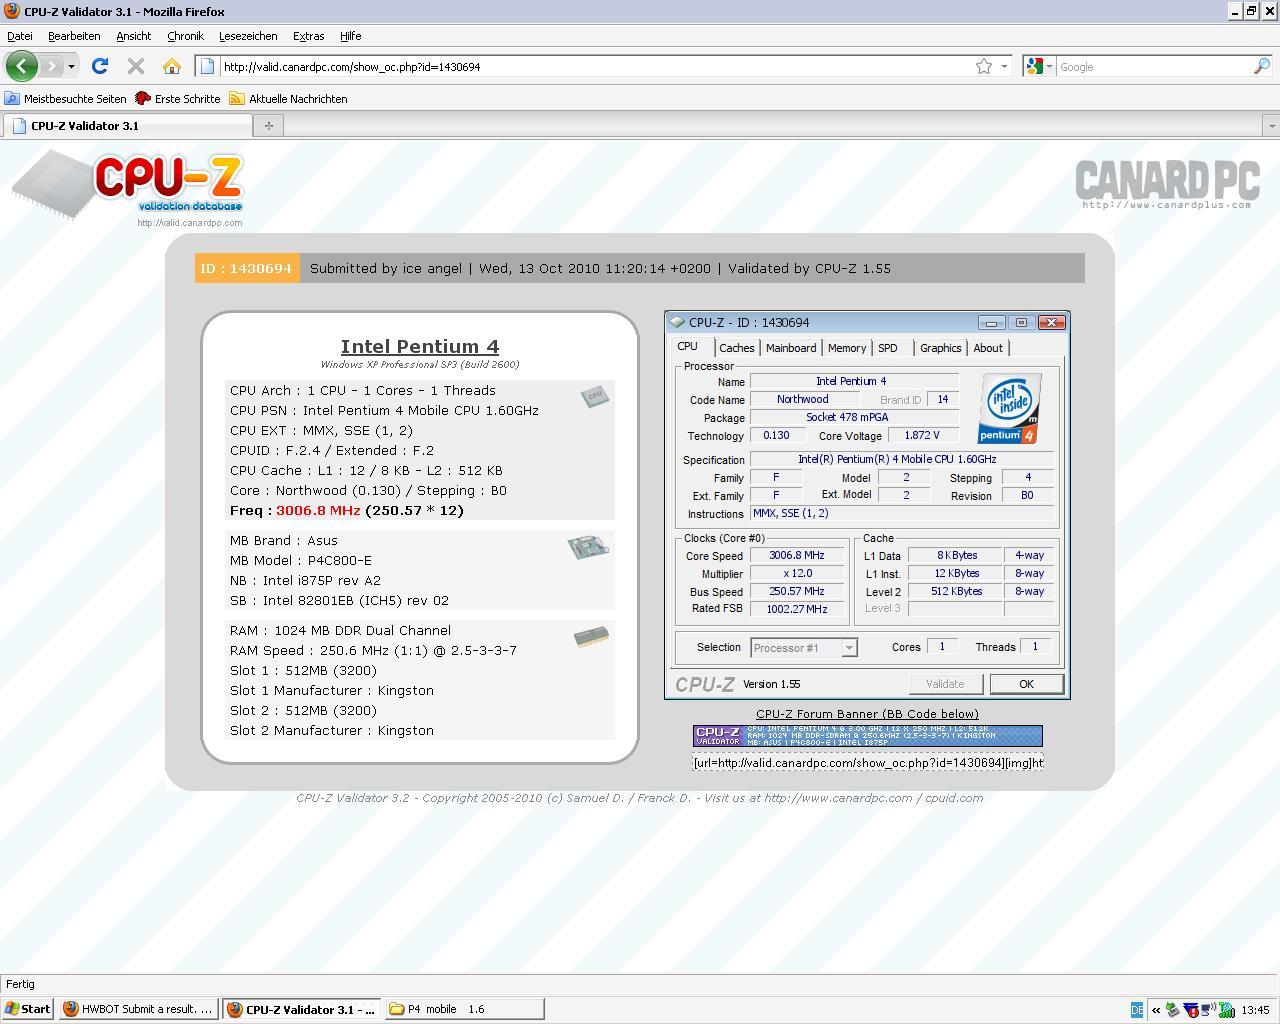
Task: Open Meistbesuchte Seiten bookmark folder
Action: click(66, 98)
